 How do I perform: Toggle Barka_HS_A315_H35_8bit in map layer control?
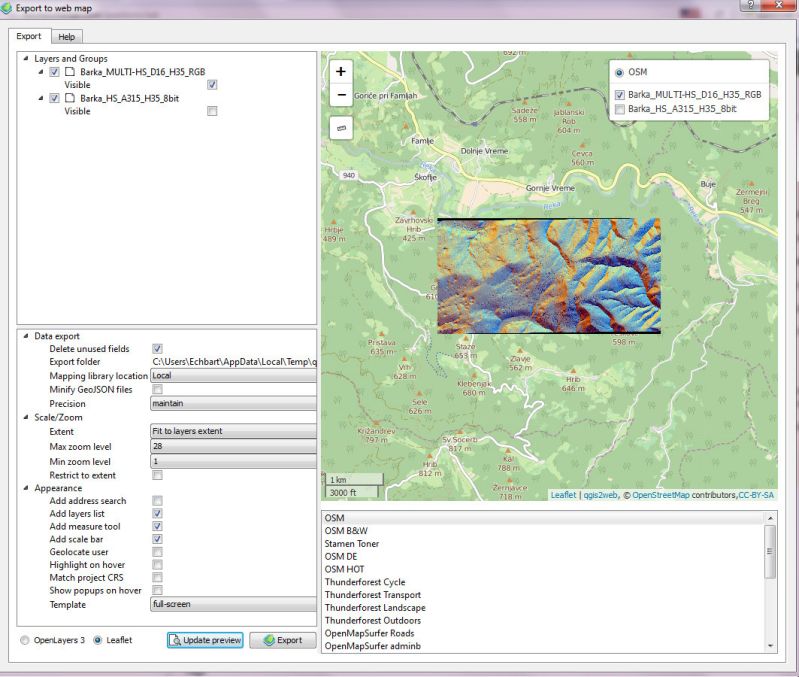(x=620, y=109)
